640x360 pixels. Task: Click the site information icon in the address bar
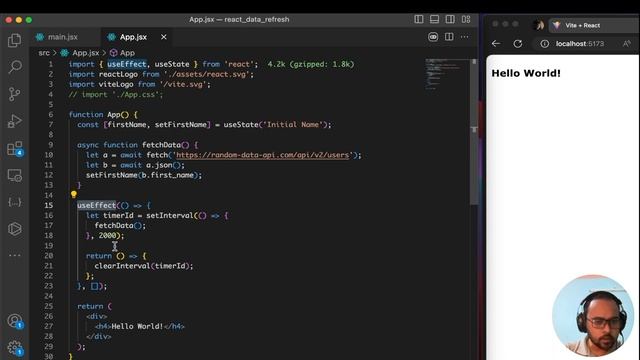[x=544, y=44]
